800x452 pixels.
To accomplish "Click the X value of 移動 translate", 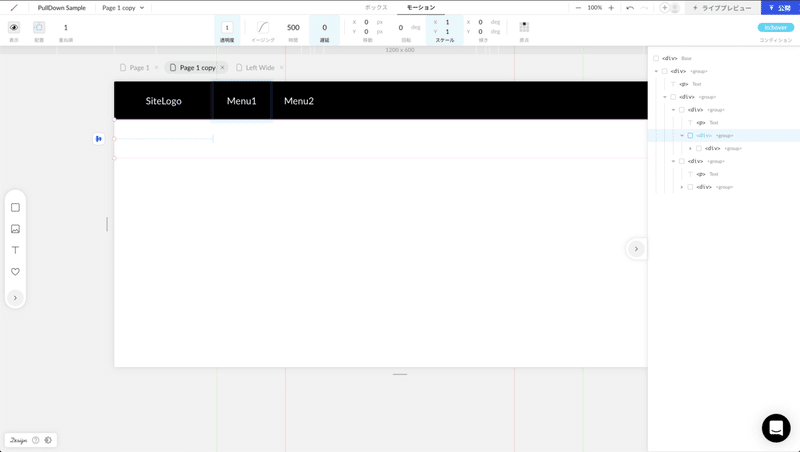I will tap(366, 22).
